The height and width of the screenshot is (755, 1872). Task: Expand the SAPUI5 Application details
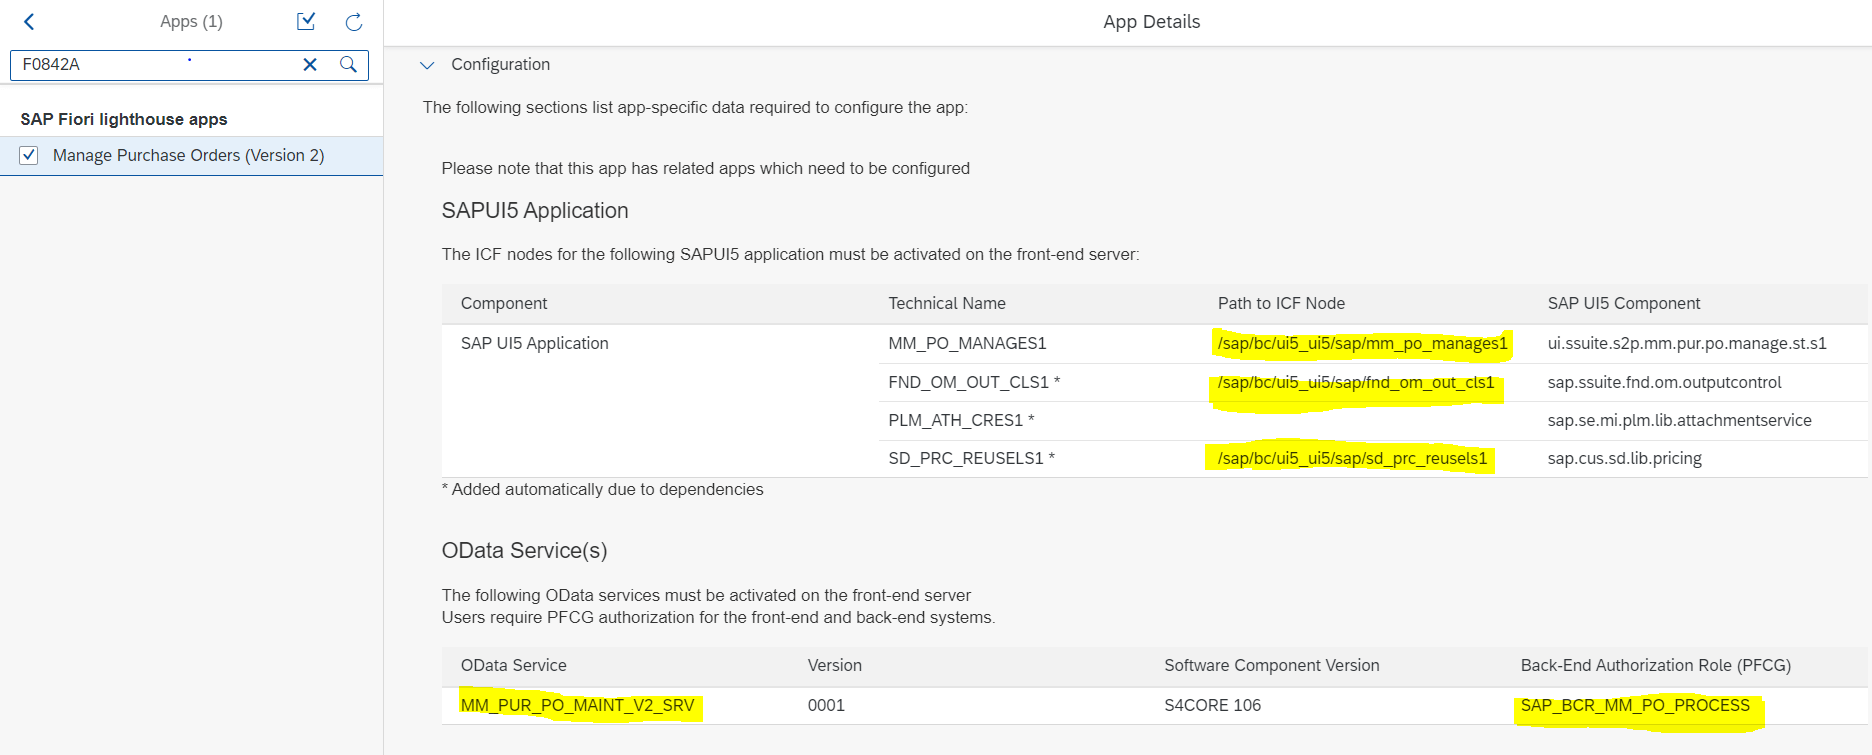pyautogui.click(x=535, y=210)
